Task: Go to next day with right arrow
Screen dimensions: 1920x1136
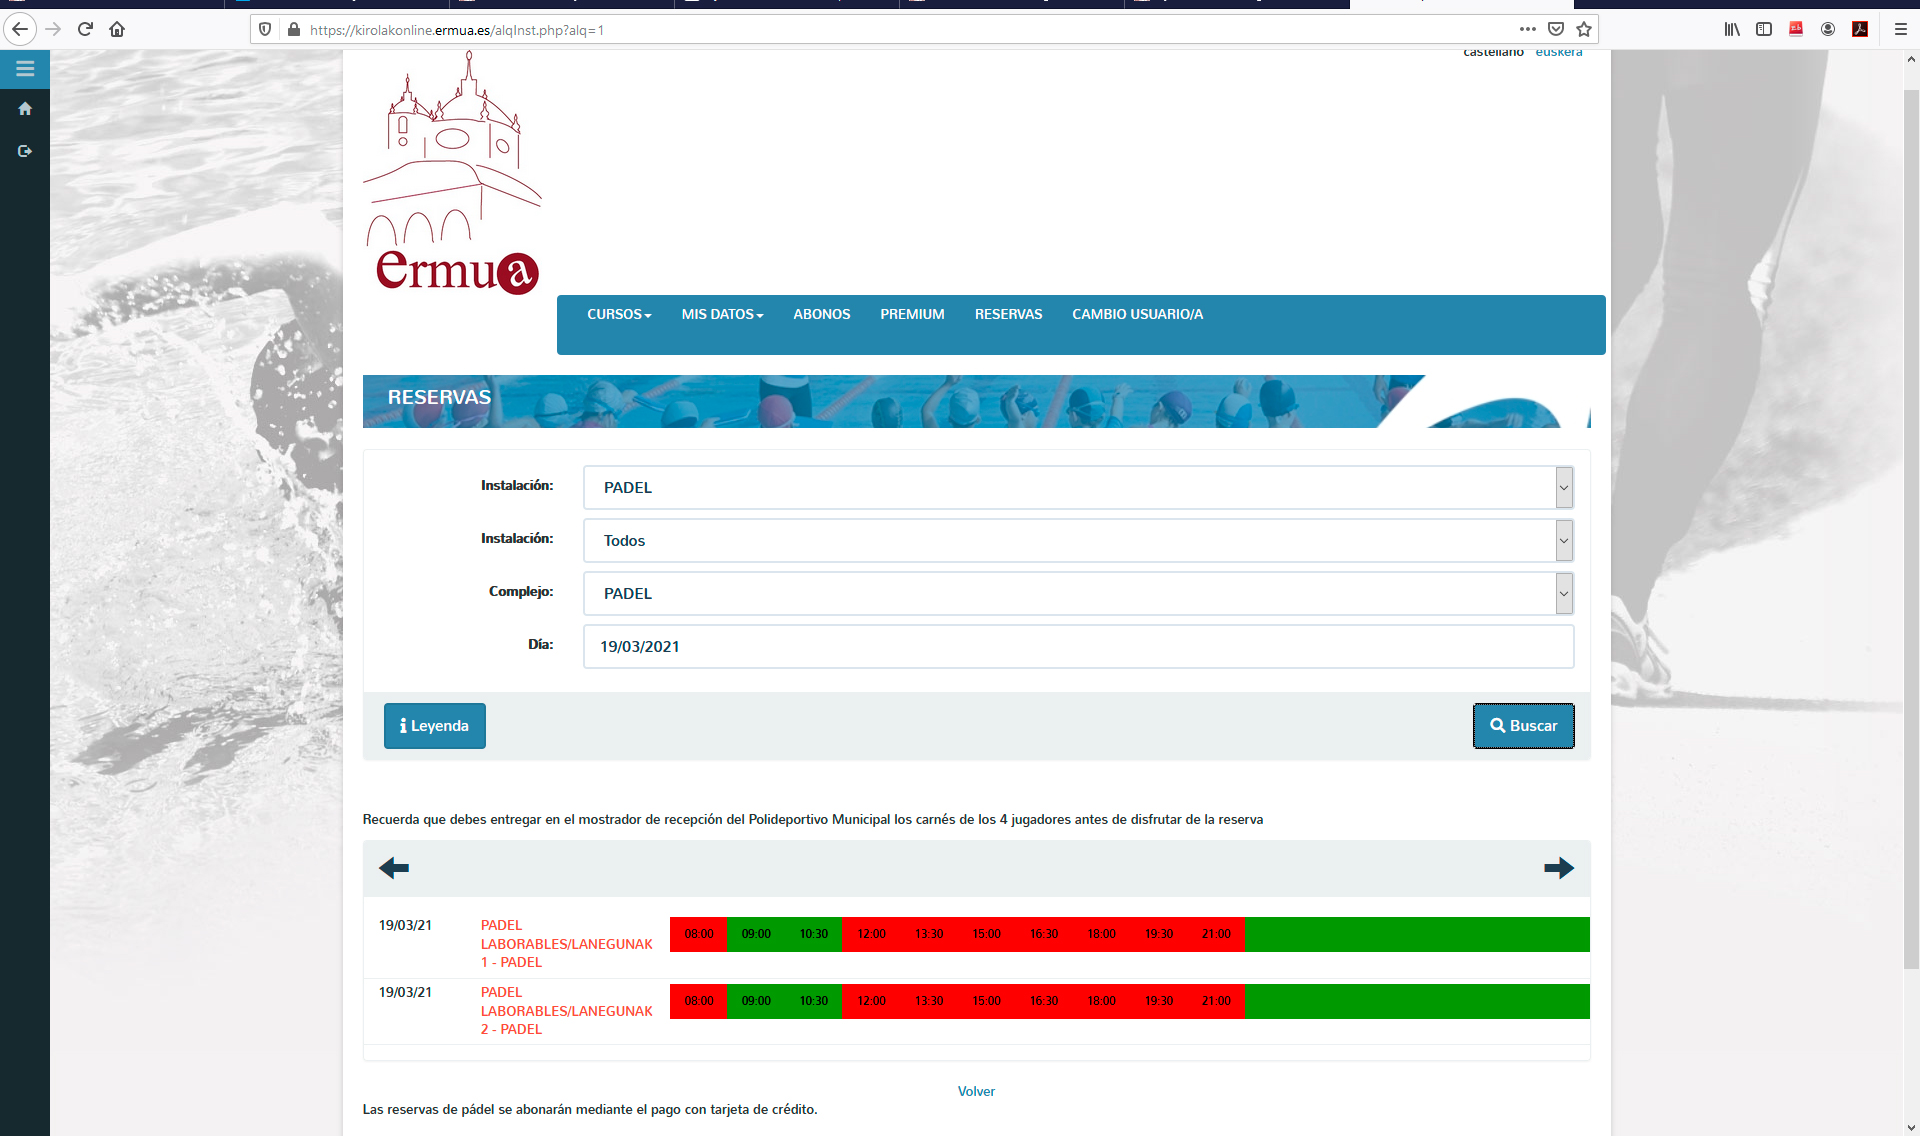Action: pos(1558,868)
